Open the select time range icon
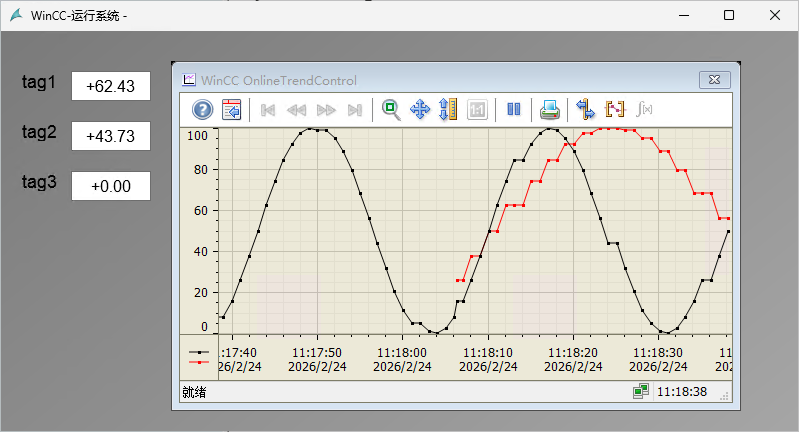Screen dimensions: 799x432 point(615,110)
